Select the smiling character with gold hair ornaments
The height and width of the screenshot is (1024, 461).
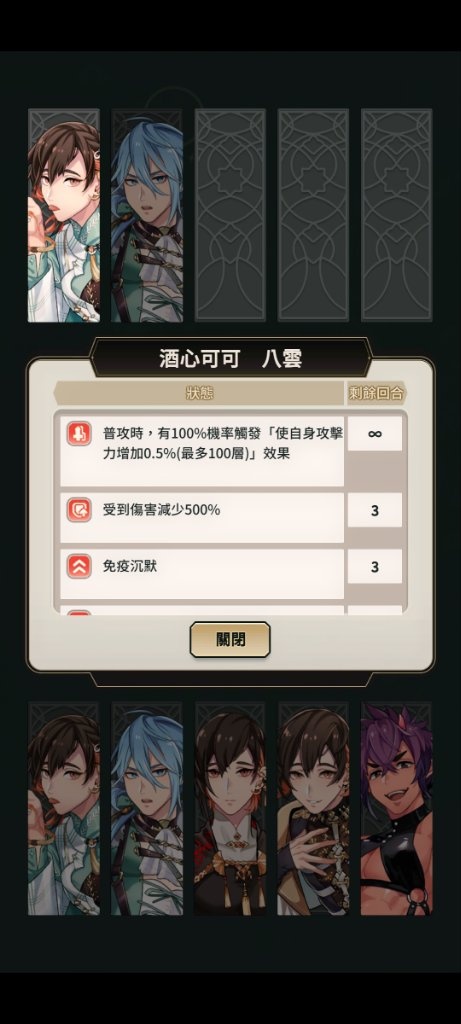tap(313, 808)
